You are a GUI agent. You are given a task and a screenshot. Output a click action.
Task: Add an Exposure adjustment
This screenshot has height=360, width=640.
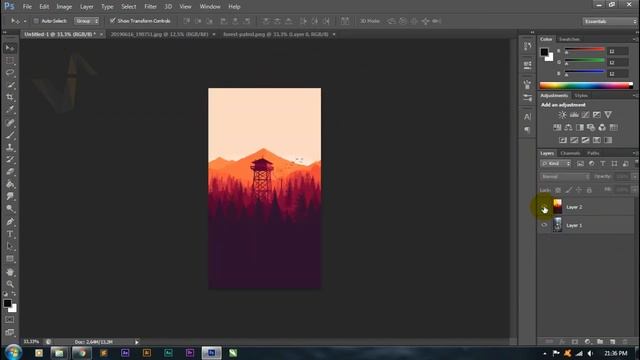(597, 115)
